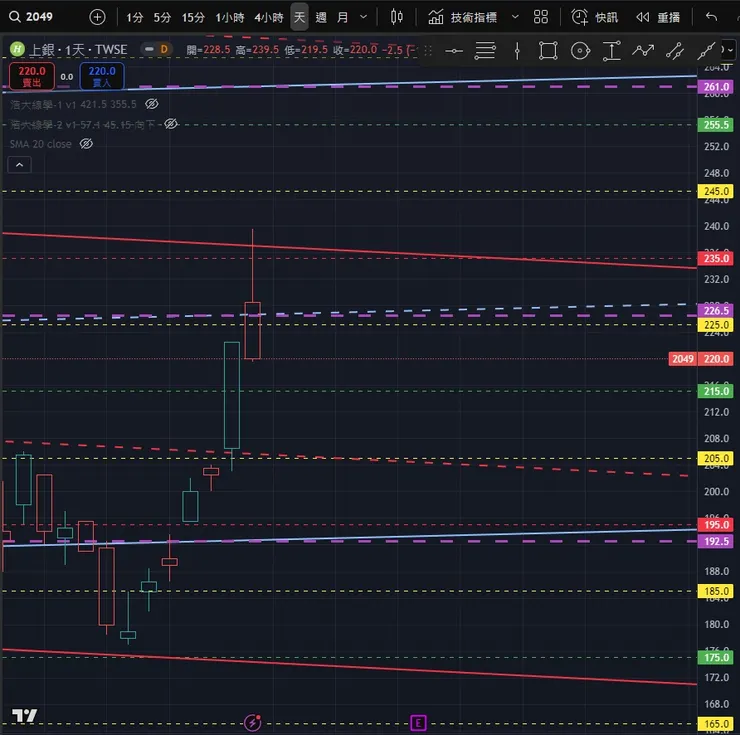
Task: Click the 215.0 green price label
Action: coord(715,391)
